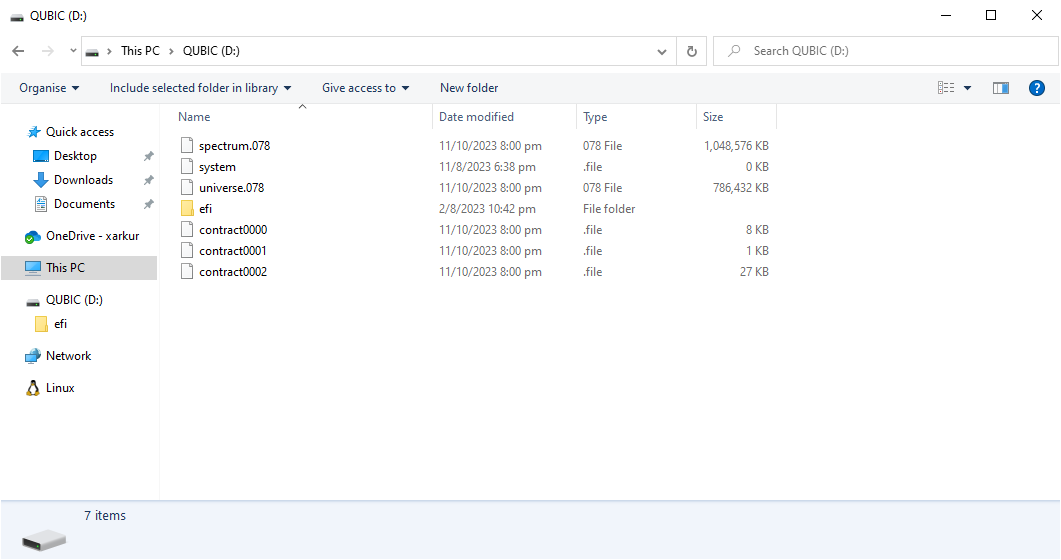Click the contract0002 file name
Screen dimensions: 1061x560
[233, 271]
